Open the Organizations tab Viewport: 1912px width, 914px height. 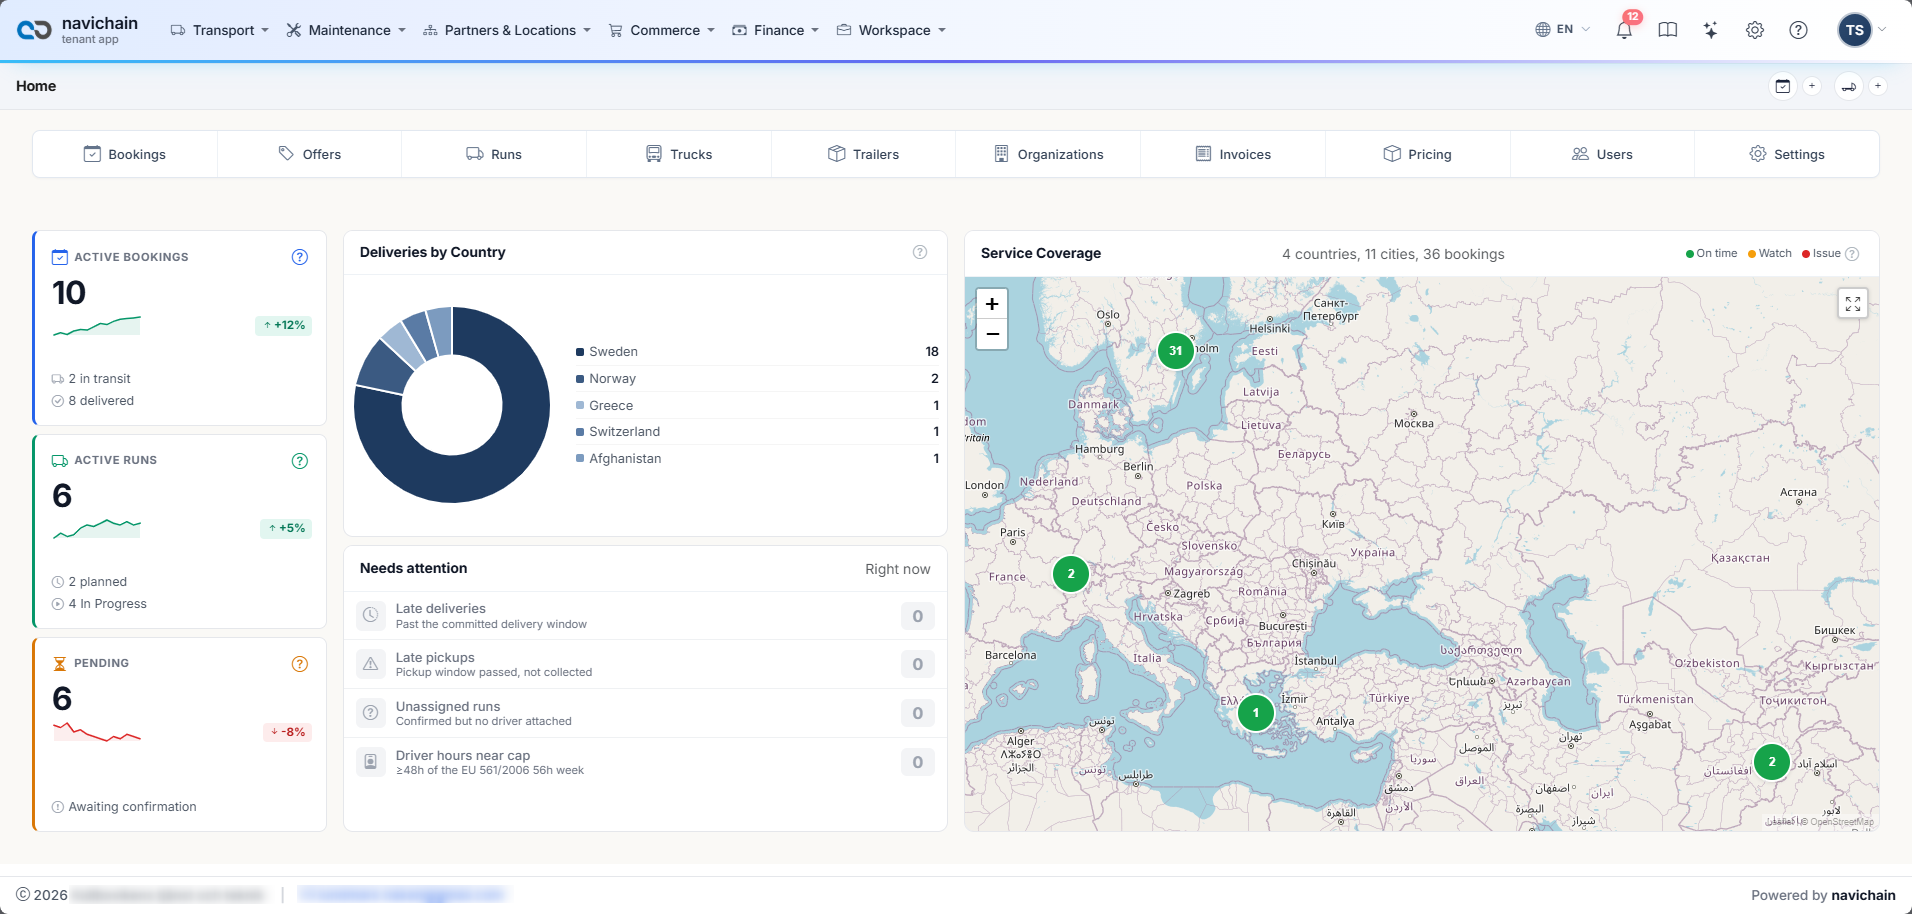click(x=1048, y=154)
